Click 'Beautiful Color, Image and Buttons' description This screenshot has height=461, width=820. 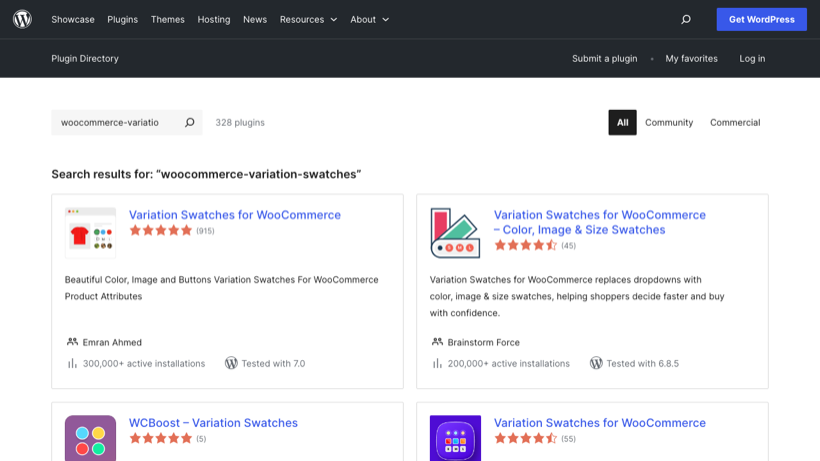tap(222, 288)
